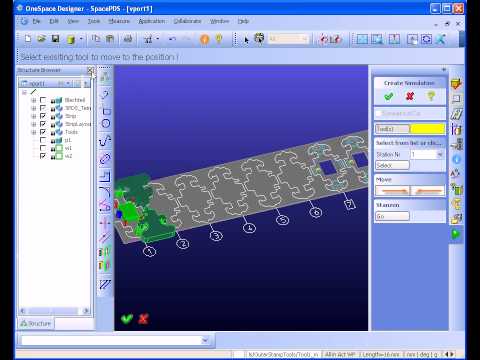The image size is (480, 360).
Task: Toggle the w2 checkbox
Action: coord(43,156)
